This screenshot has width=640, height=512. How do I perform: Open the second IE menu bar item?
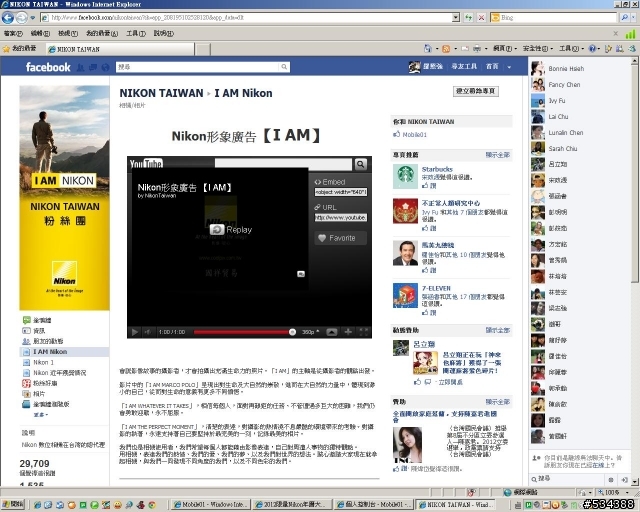(x=40, y=33)
